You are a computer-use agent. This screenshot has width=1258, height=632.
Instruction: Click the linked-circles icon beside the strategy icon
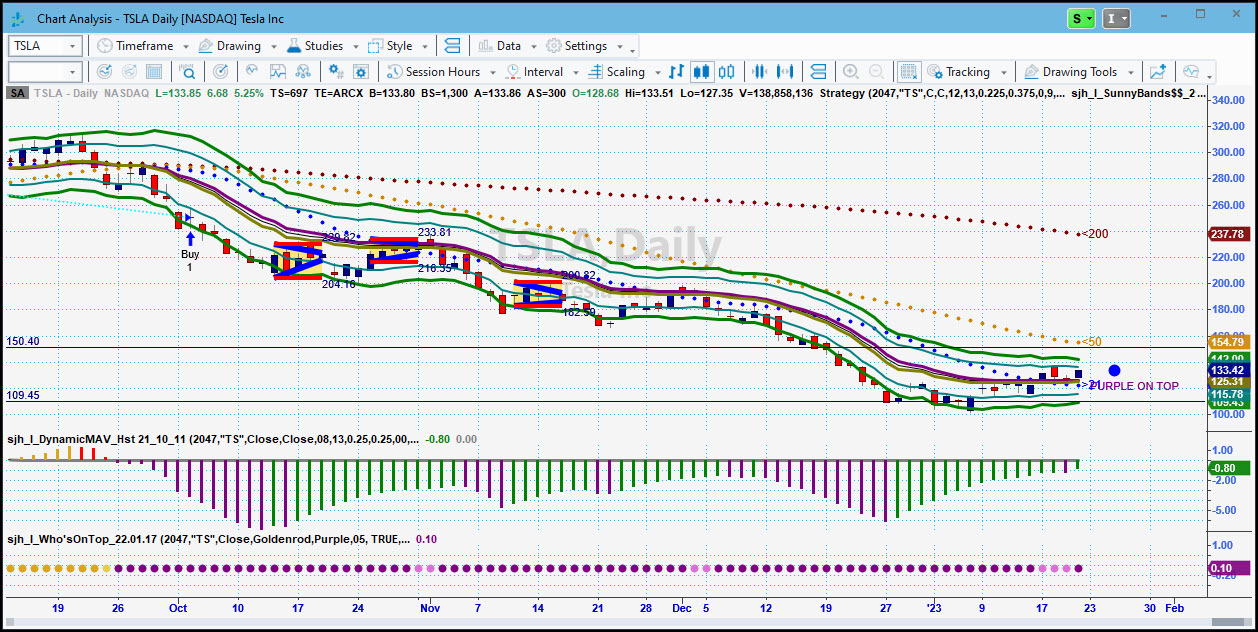click(303, 72)
